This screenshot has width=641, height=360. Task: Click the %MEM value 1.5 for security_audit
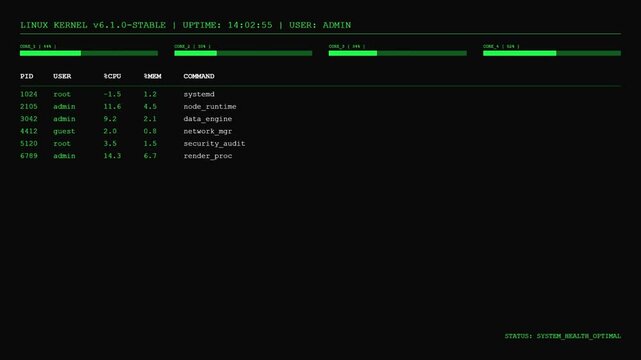150,143
